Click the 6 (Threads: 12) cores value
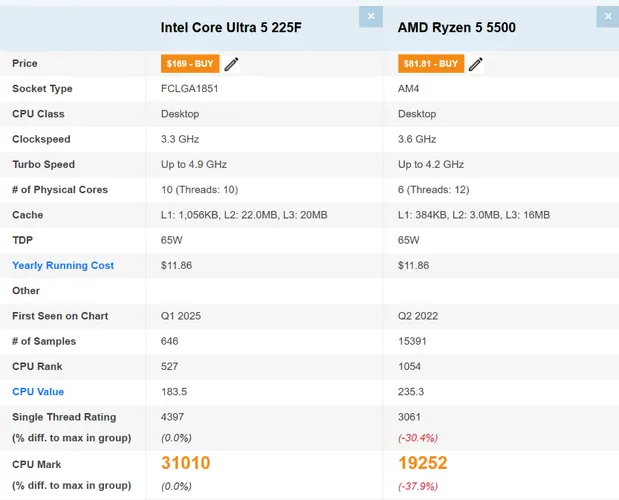This screenshot has height=500, width=619. (x=433, y=189)
